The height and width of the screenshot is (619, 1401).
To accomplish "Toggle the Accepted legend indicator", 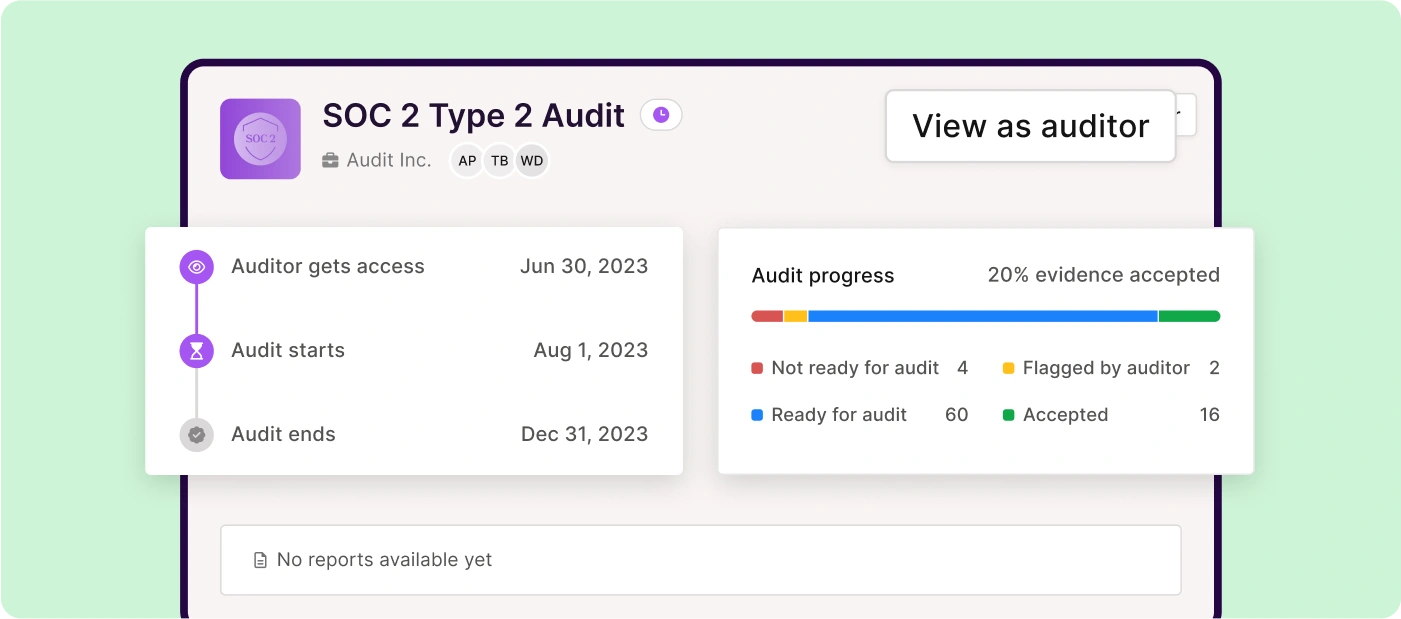I will [1010, 414].
